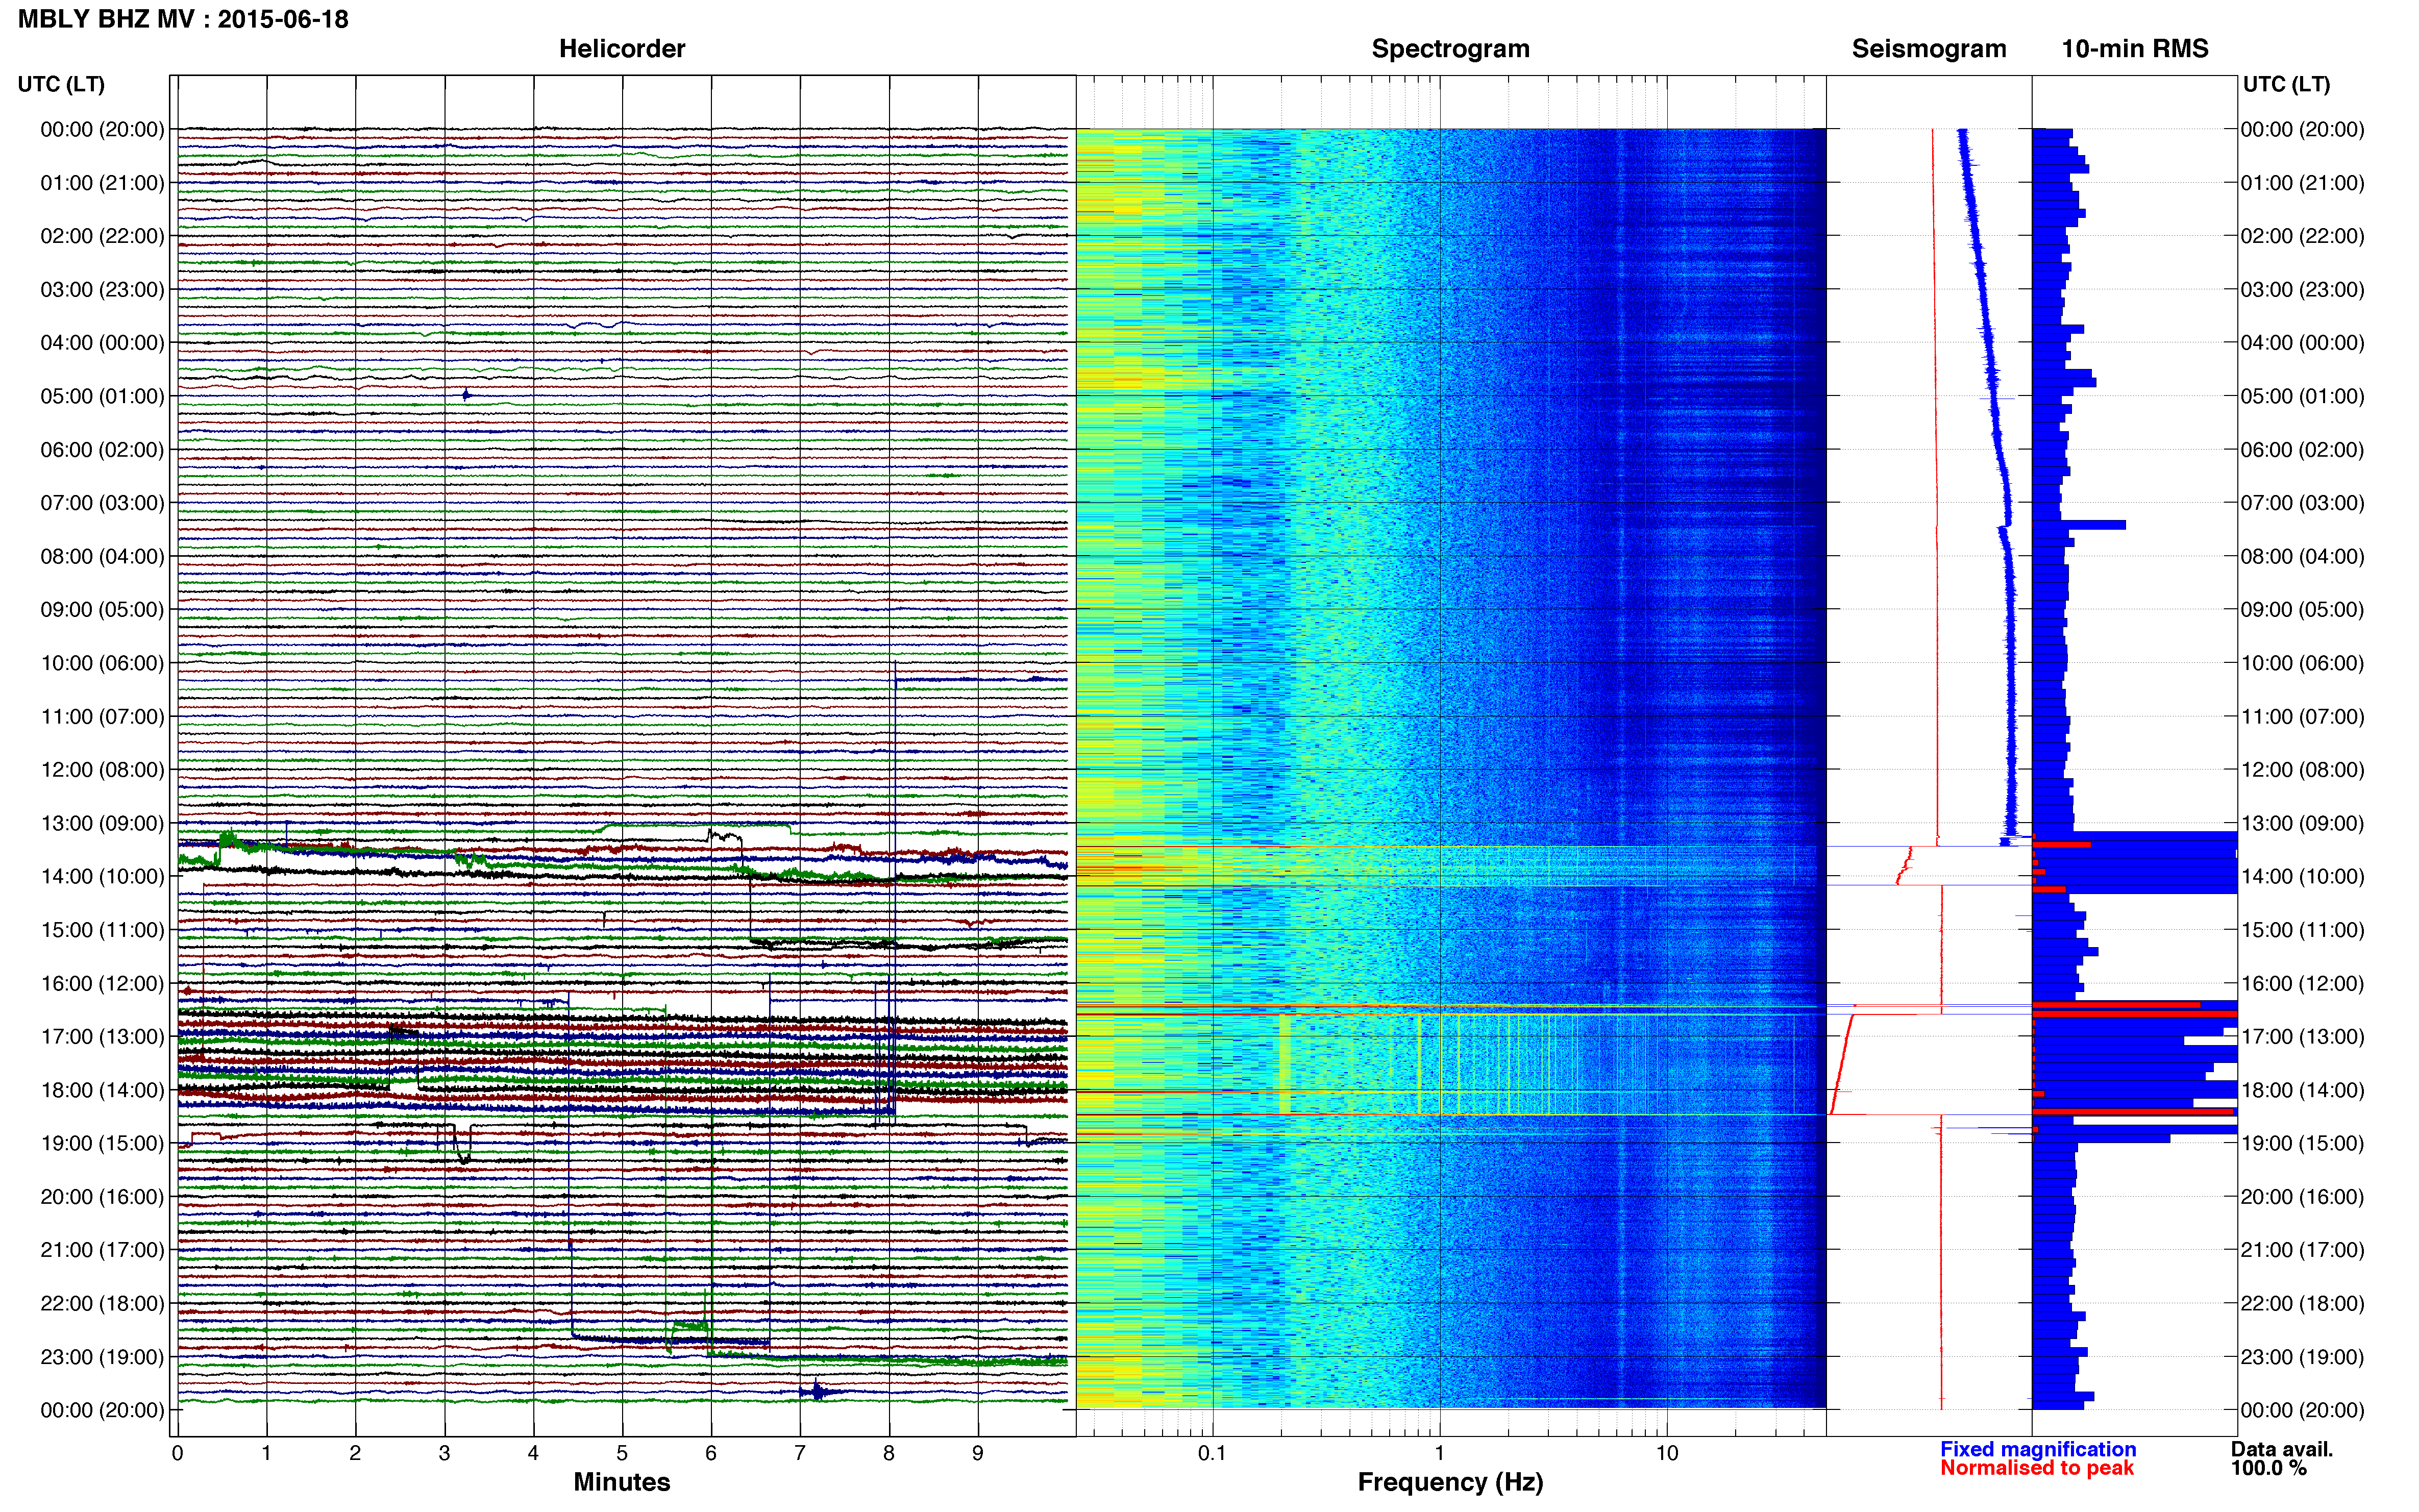
Task: Click right time label '14:00 (10:00)'
Action: (2302, 876)
